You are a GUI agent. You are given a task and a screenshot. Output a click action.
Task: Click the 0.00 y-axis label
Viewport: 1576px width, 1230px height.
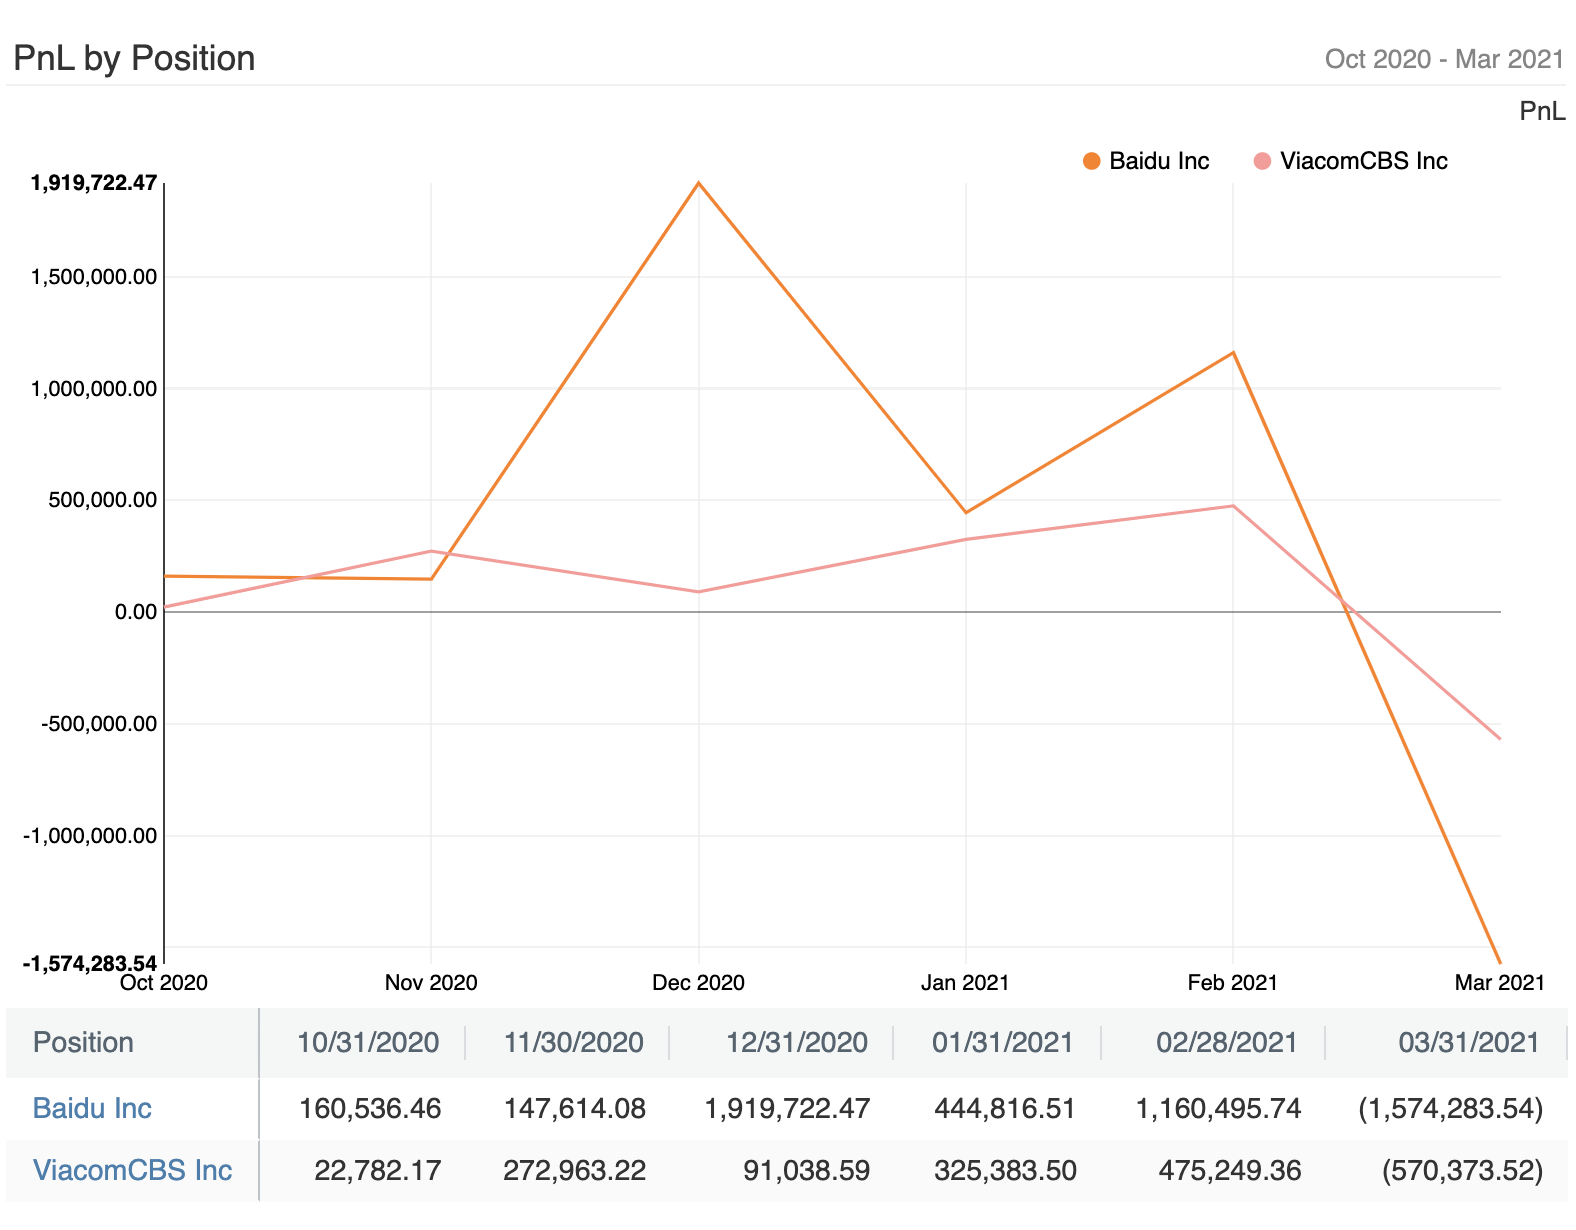(x=136, y=612)
